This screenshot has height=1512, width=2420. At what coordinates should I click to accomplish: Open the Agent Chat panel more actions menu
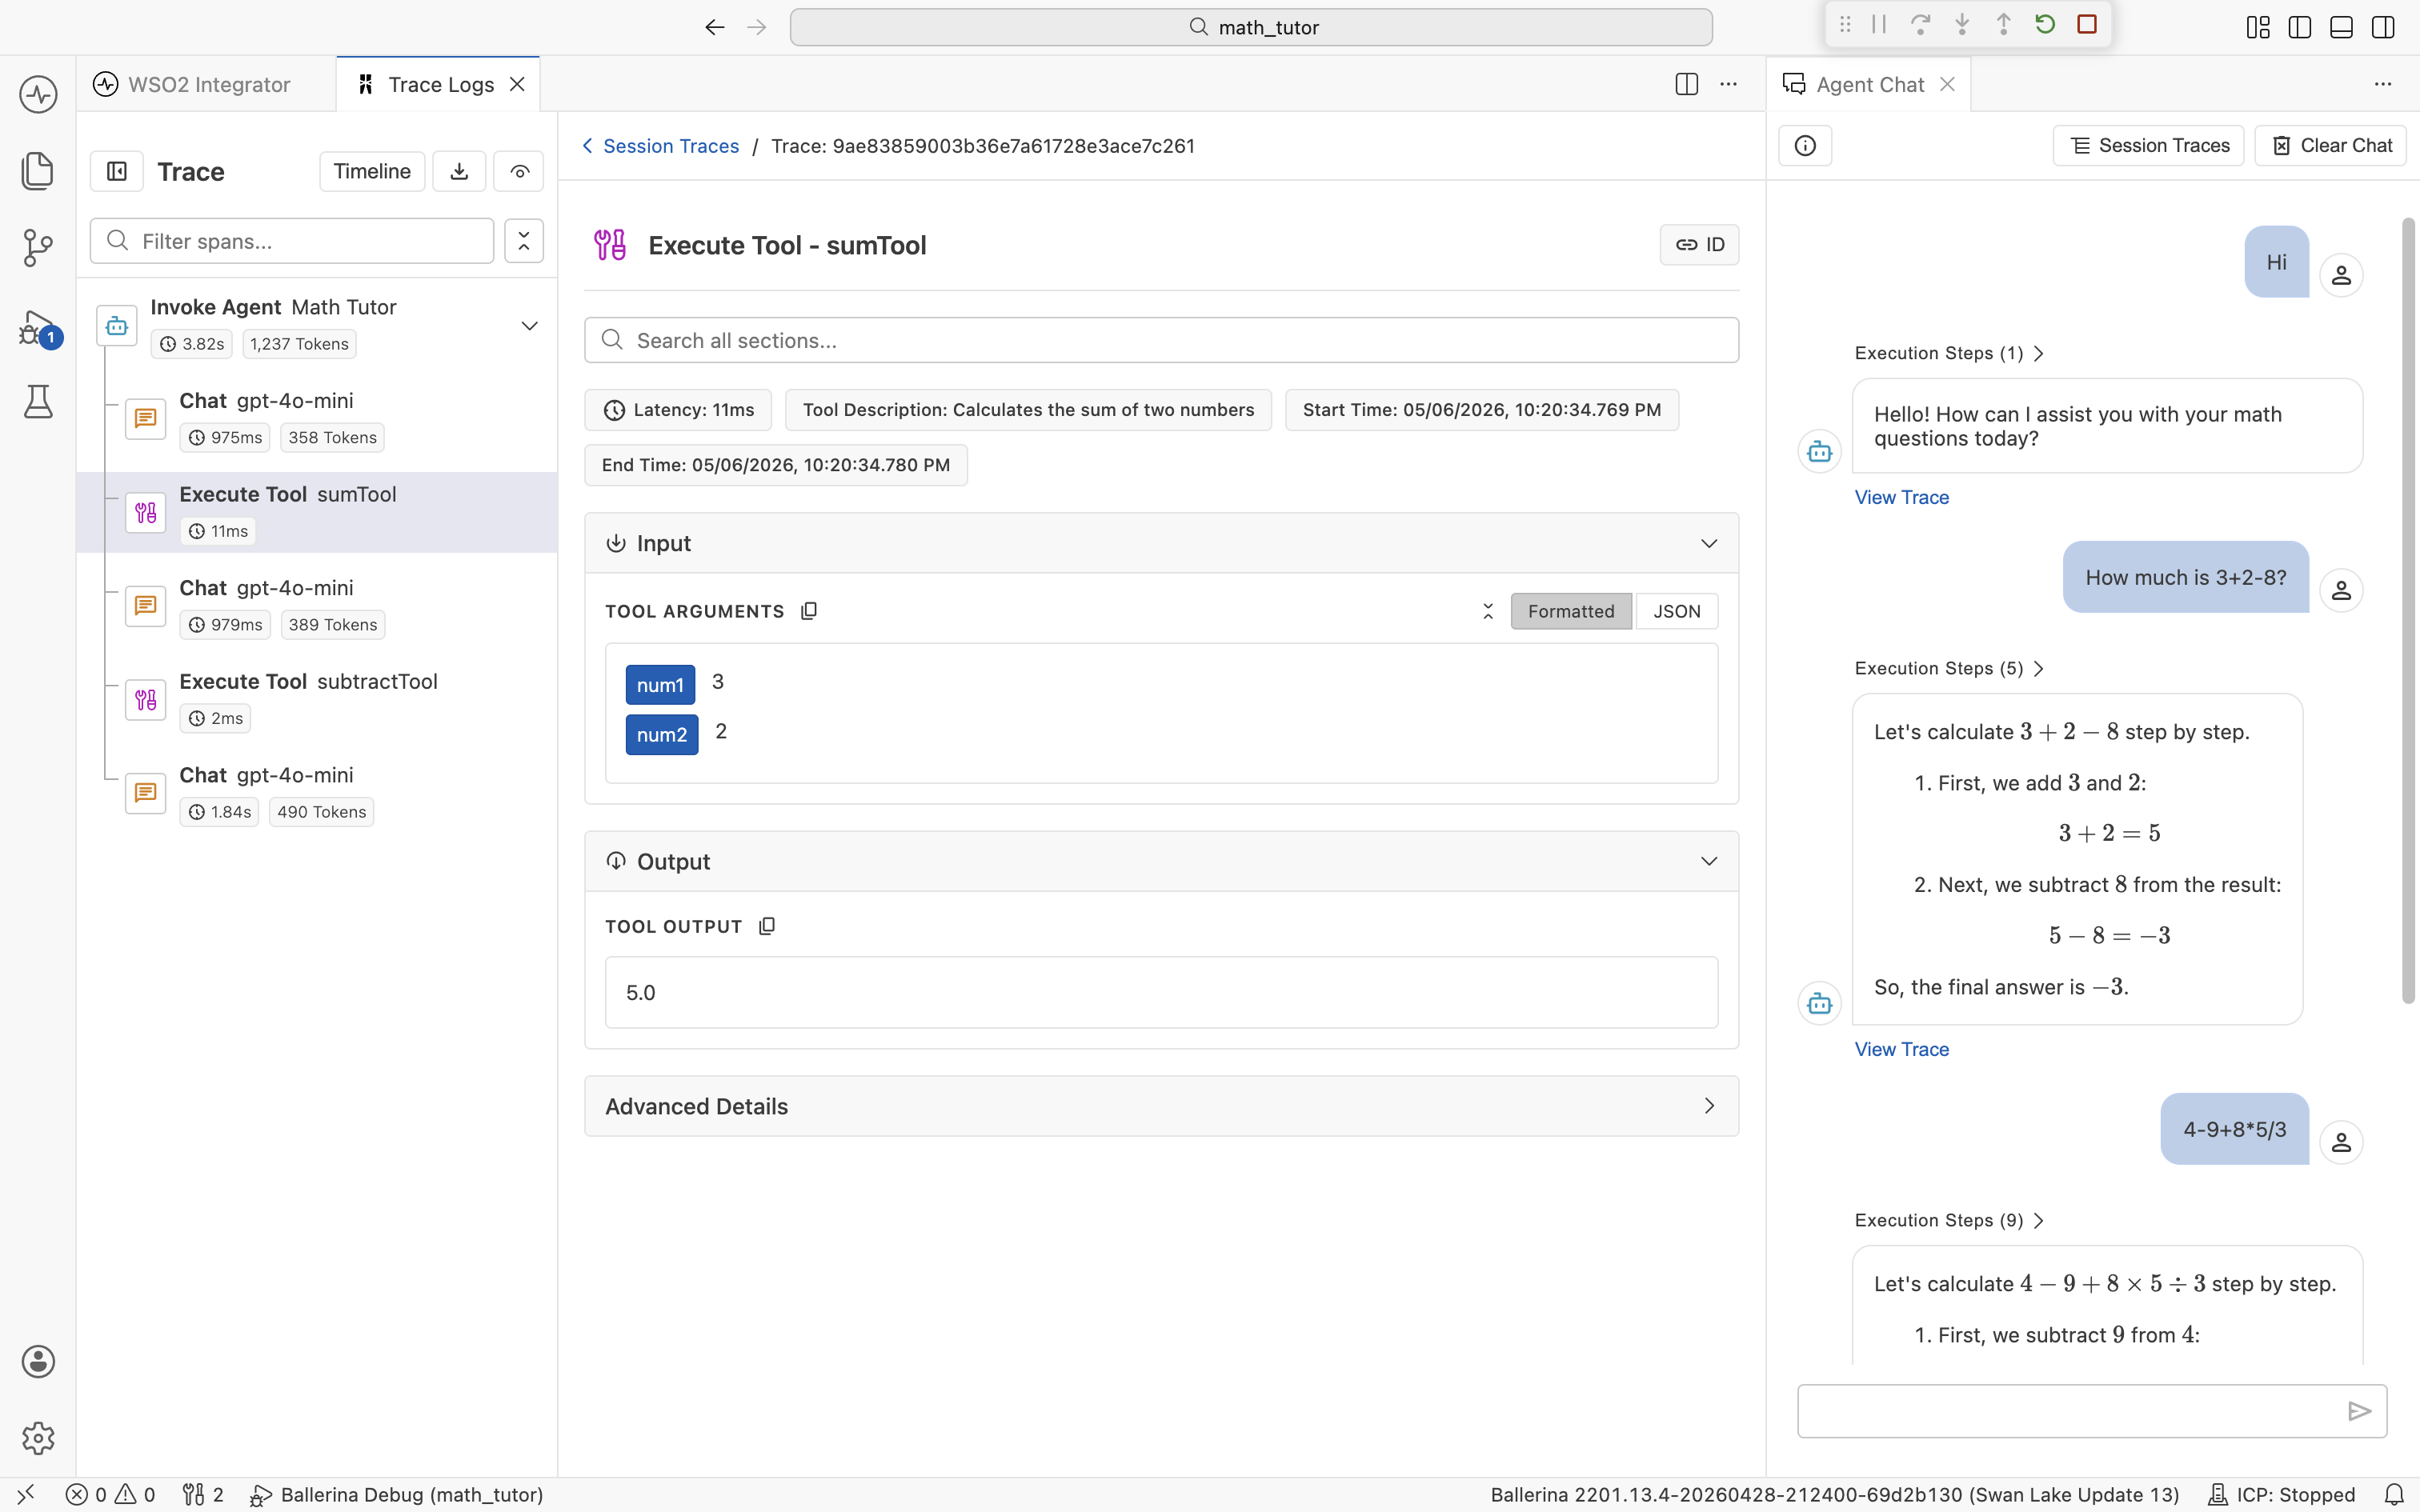click(2383, 84)
